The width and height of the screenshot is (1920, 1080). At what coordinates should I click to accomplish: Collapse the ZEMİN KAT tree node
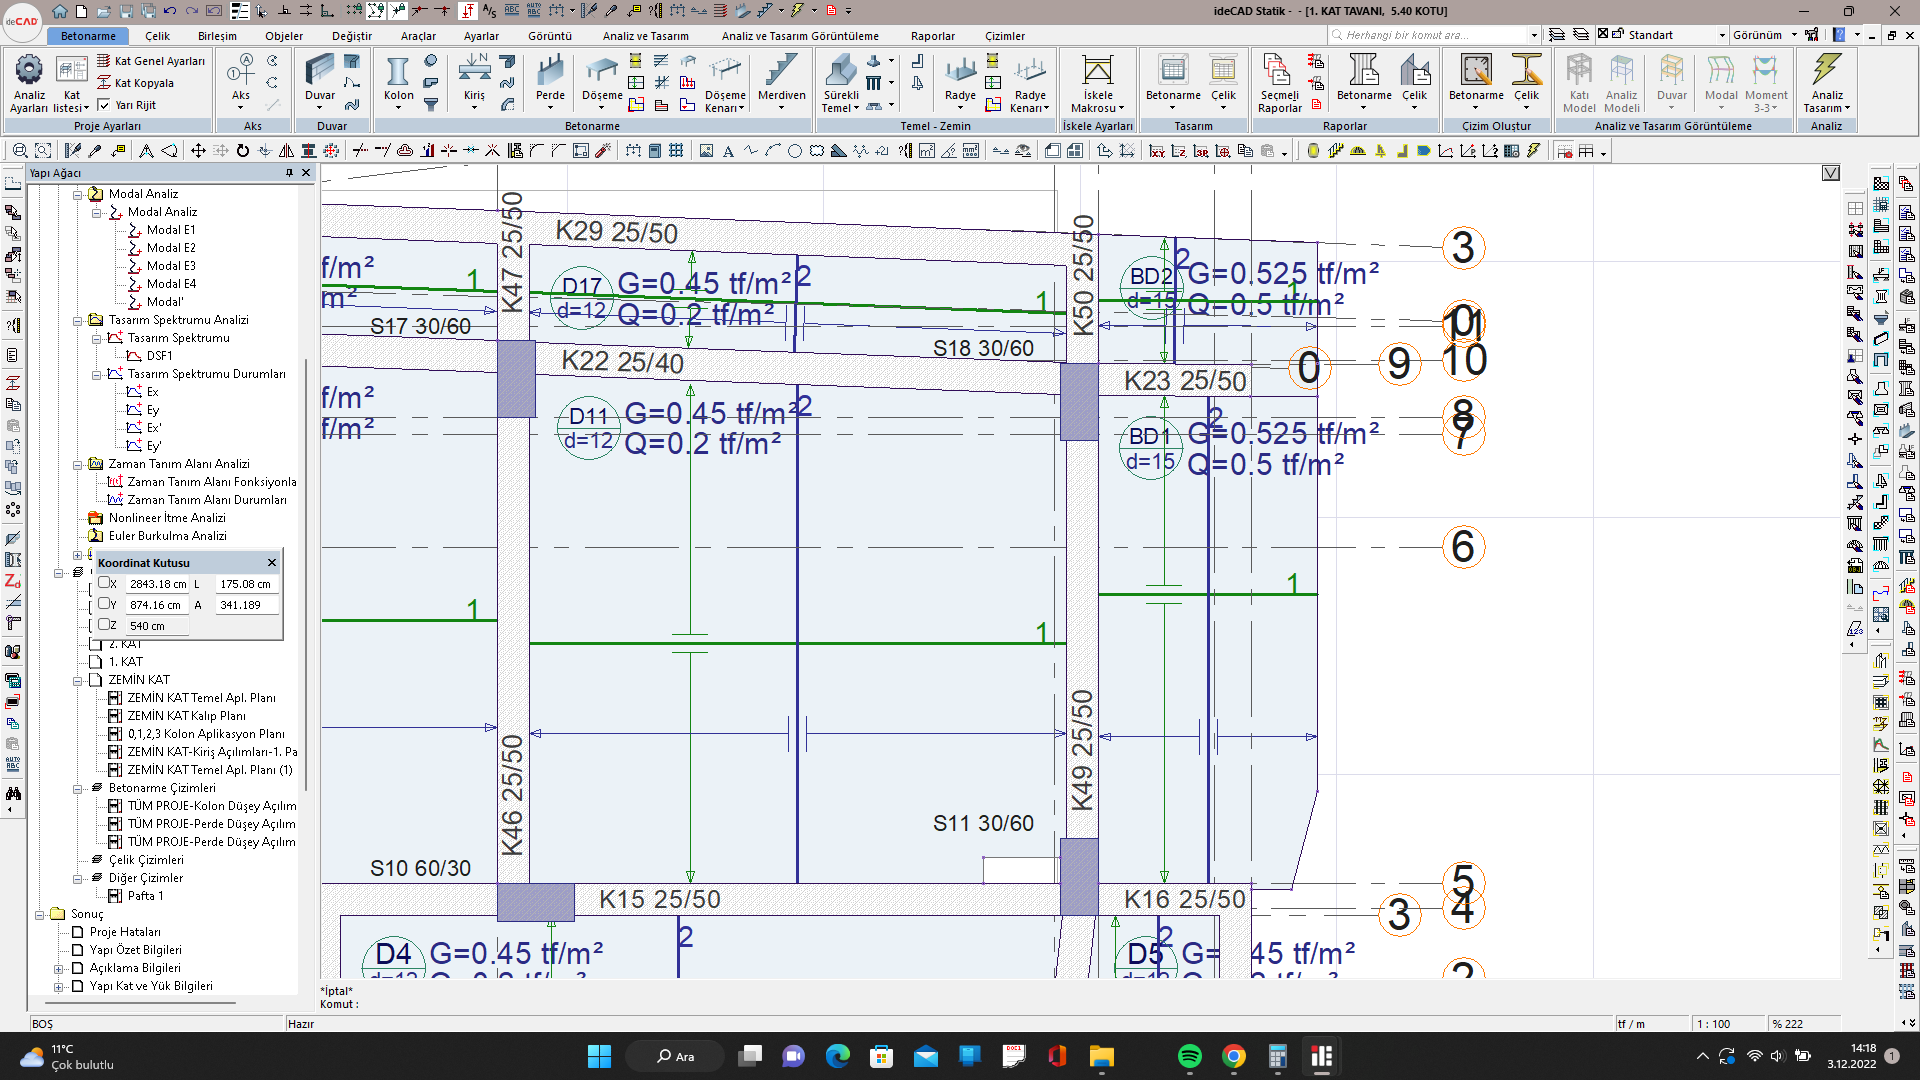click(x=77, y=681)
